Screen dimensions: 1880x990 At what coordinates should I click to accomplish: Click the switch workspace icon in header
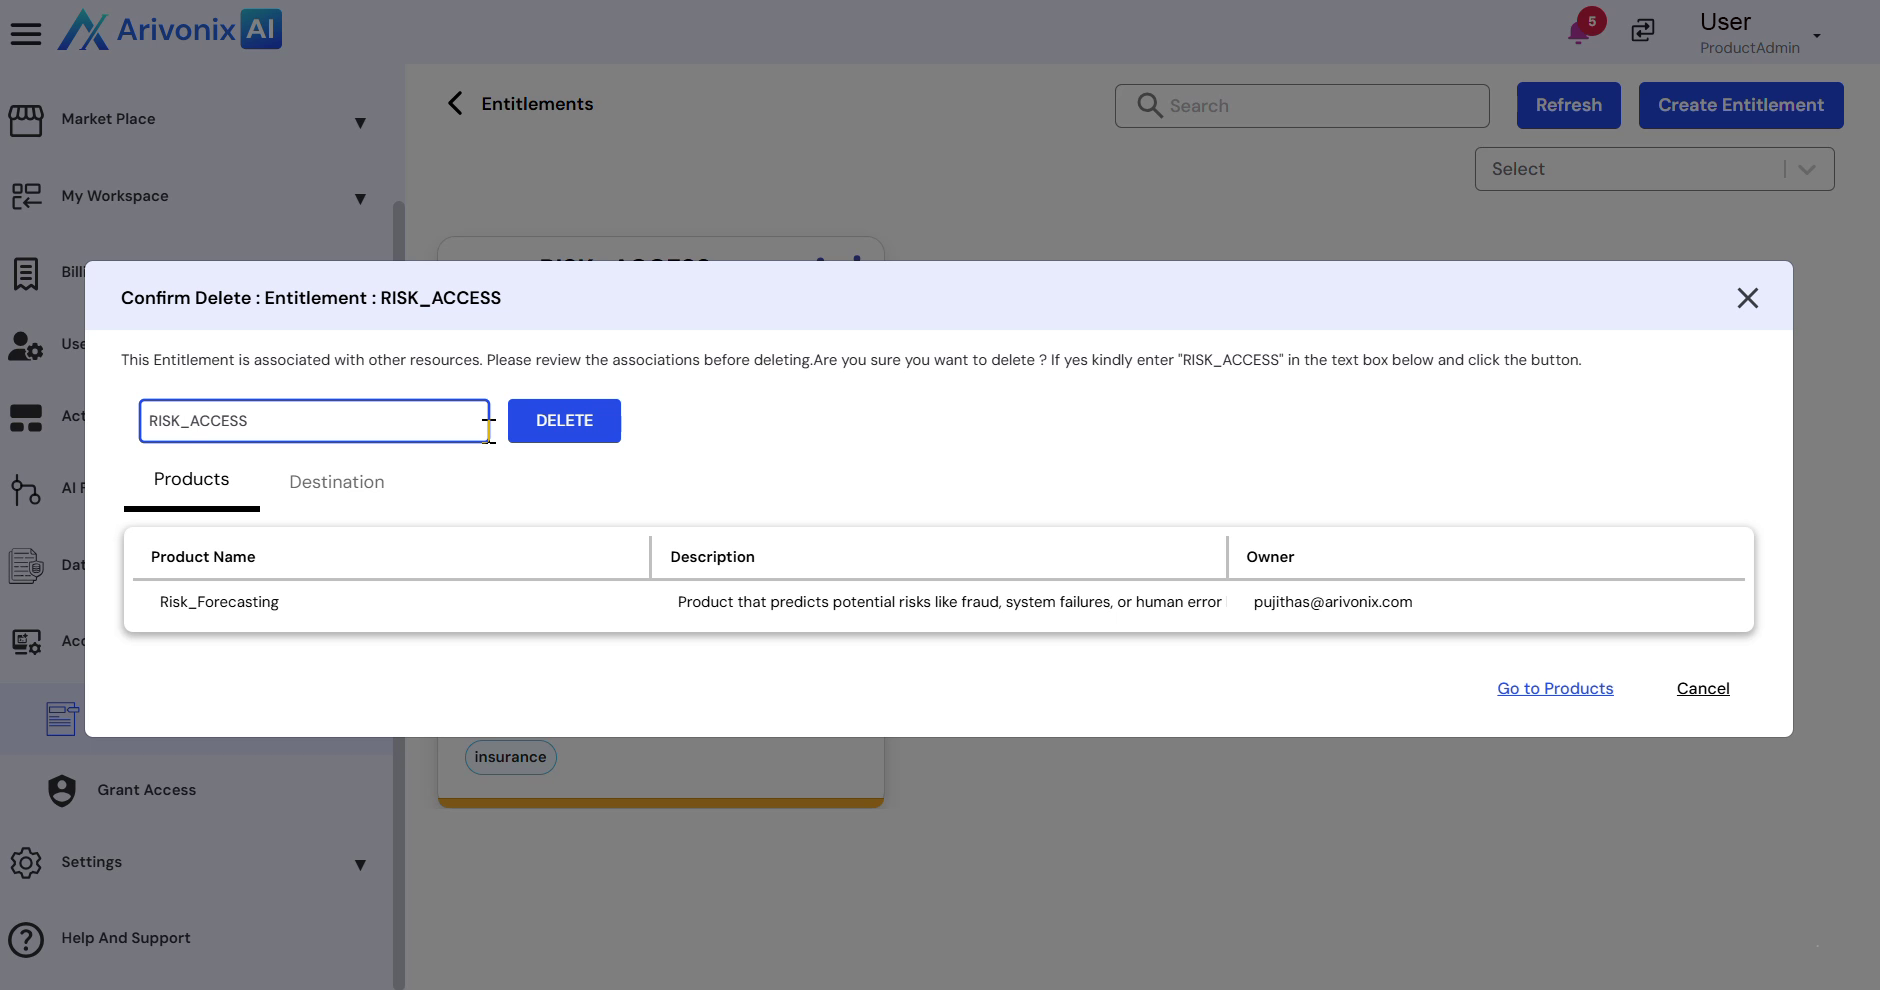pos(1643,31)
